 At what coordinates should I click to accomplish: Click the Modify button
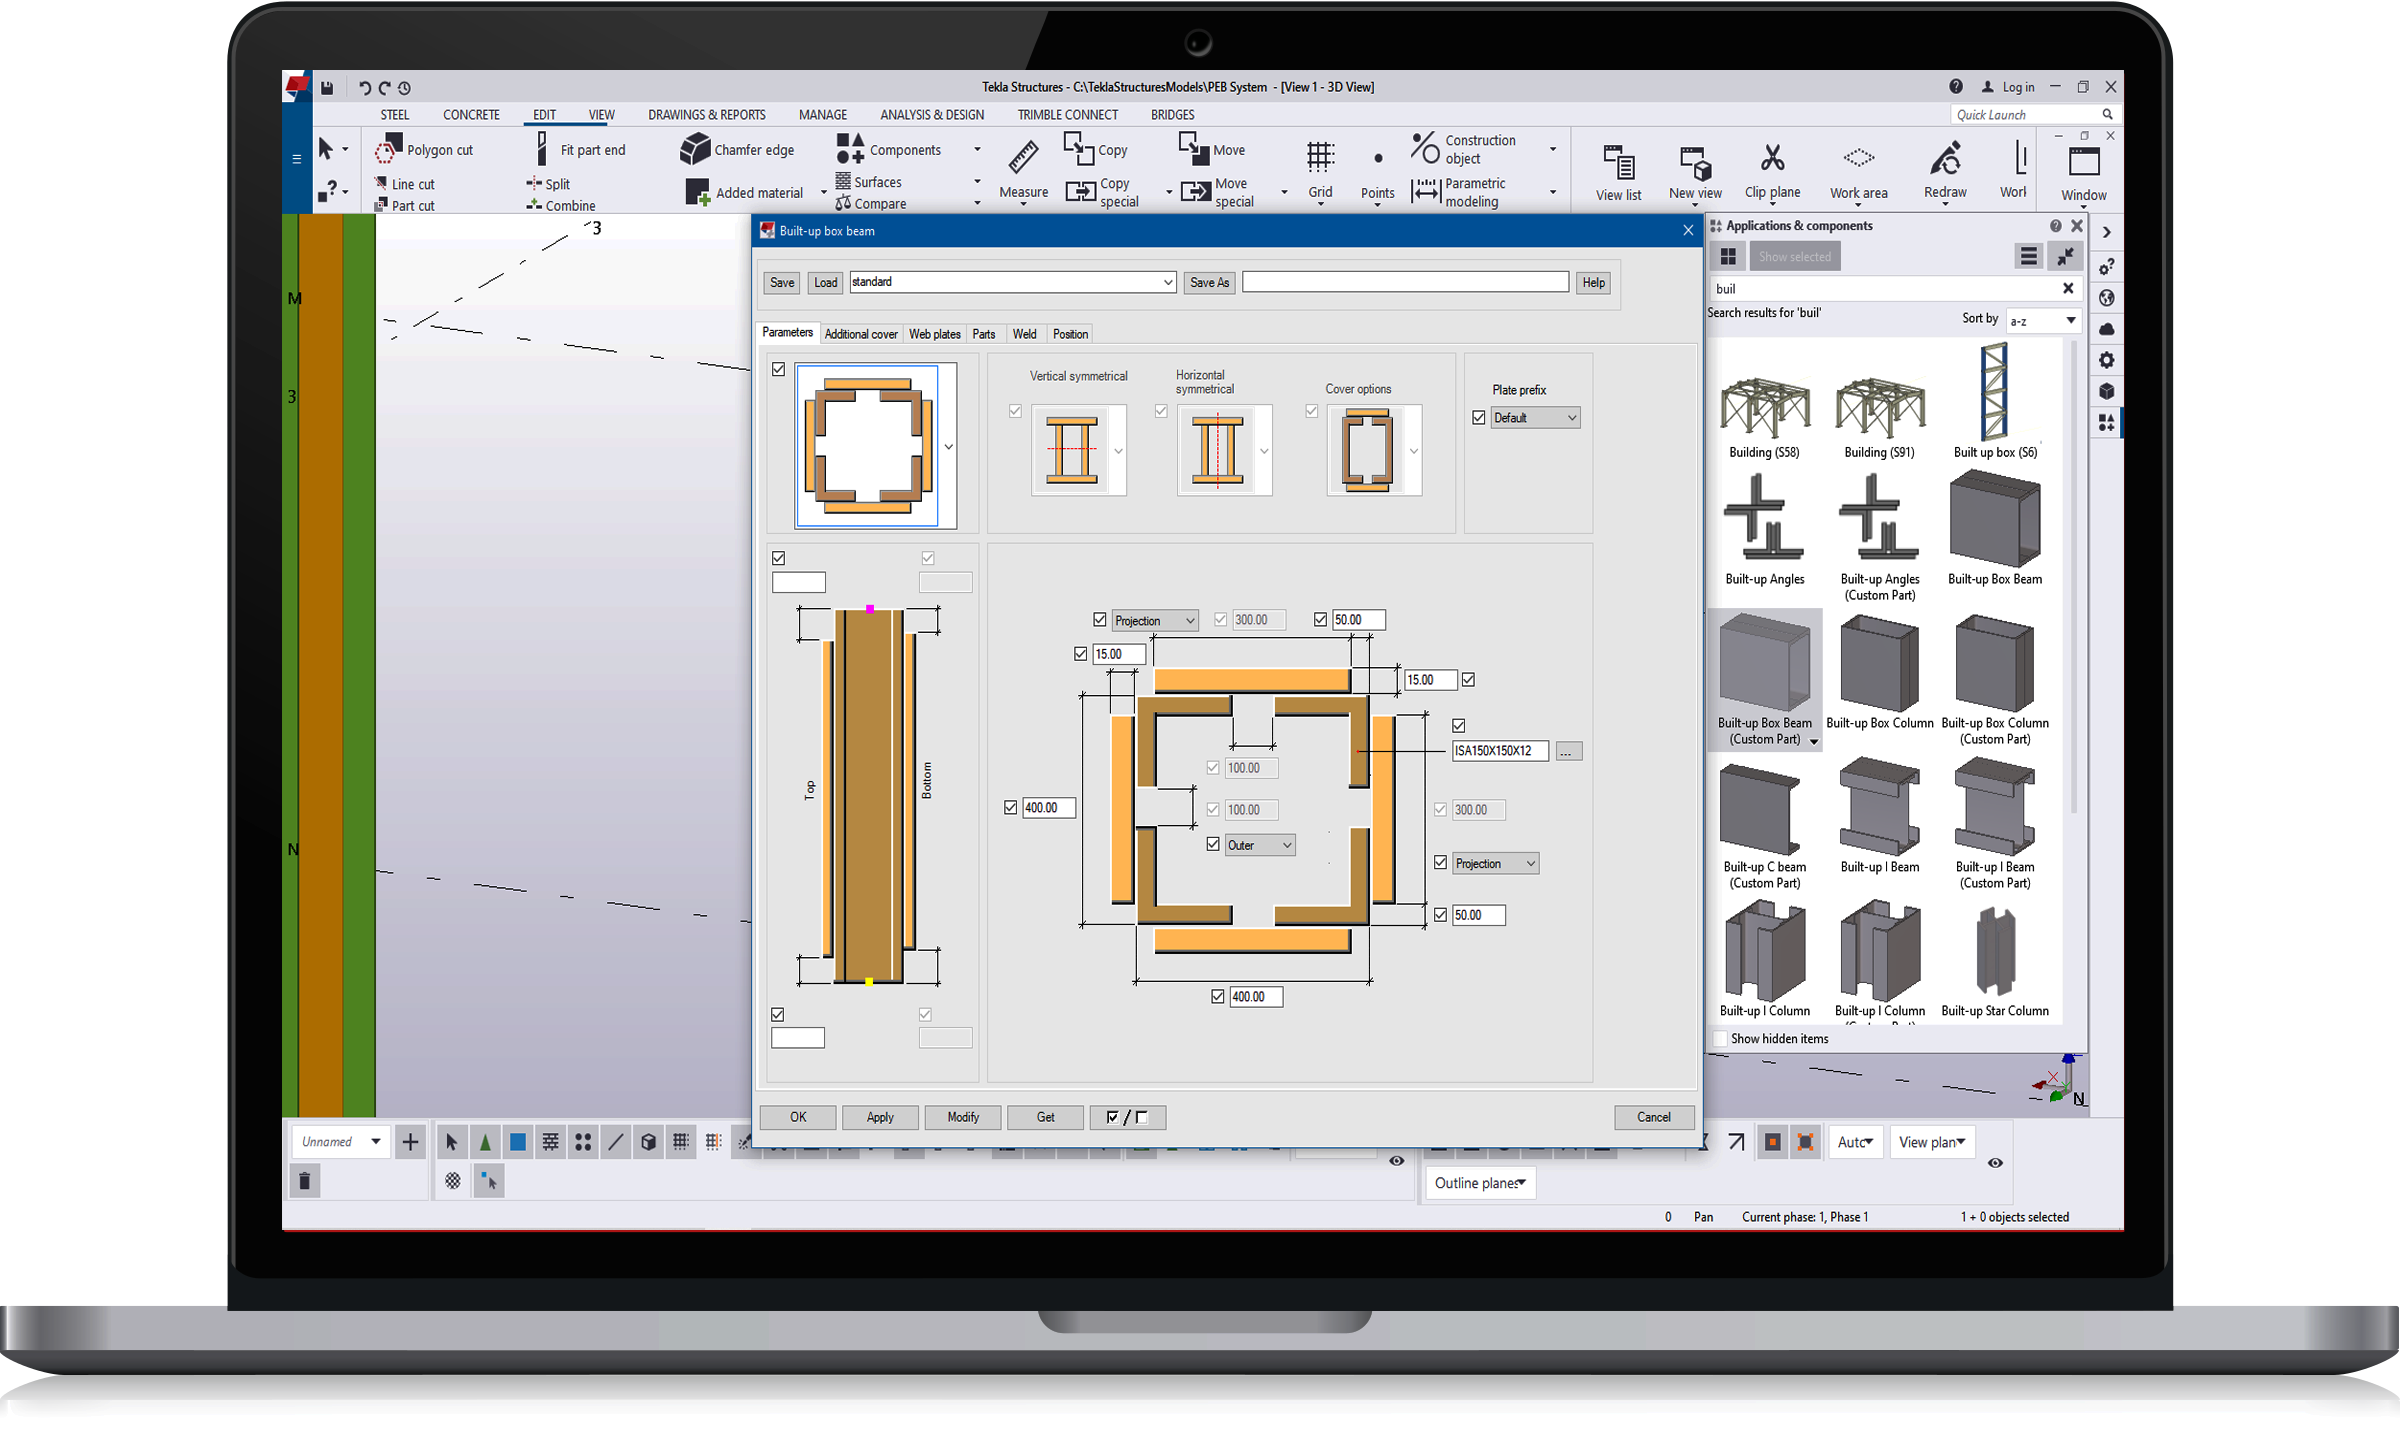pyautogui.click(x=962, y=1118)
